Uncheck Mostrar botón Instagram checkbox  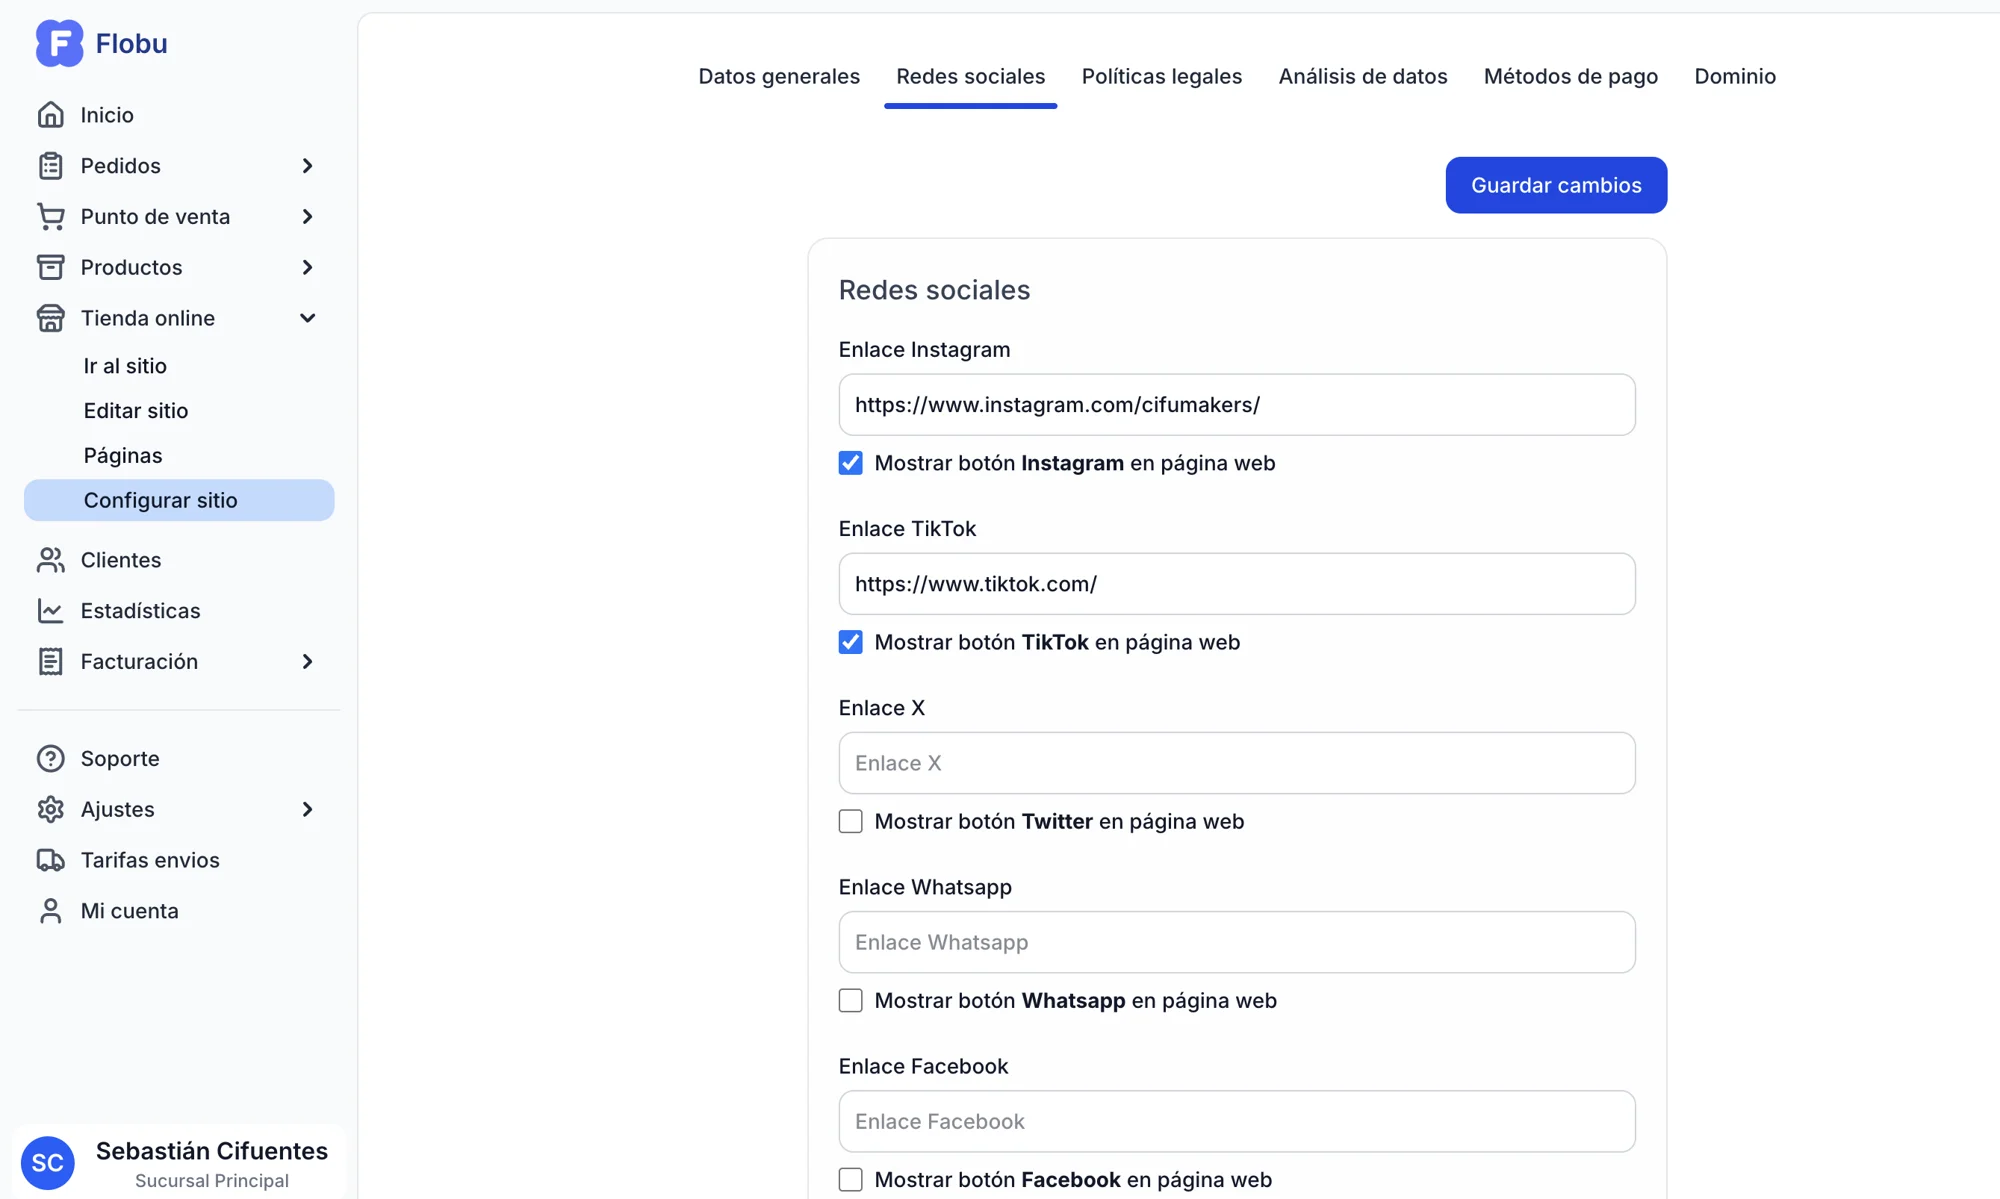pos(850,463)
